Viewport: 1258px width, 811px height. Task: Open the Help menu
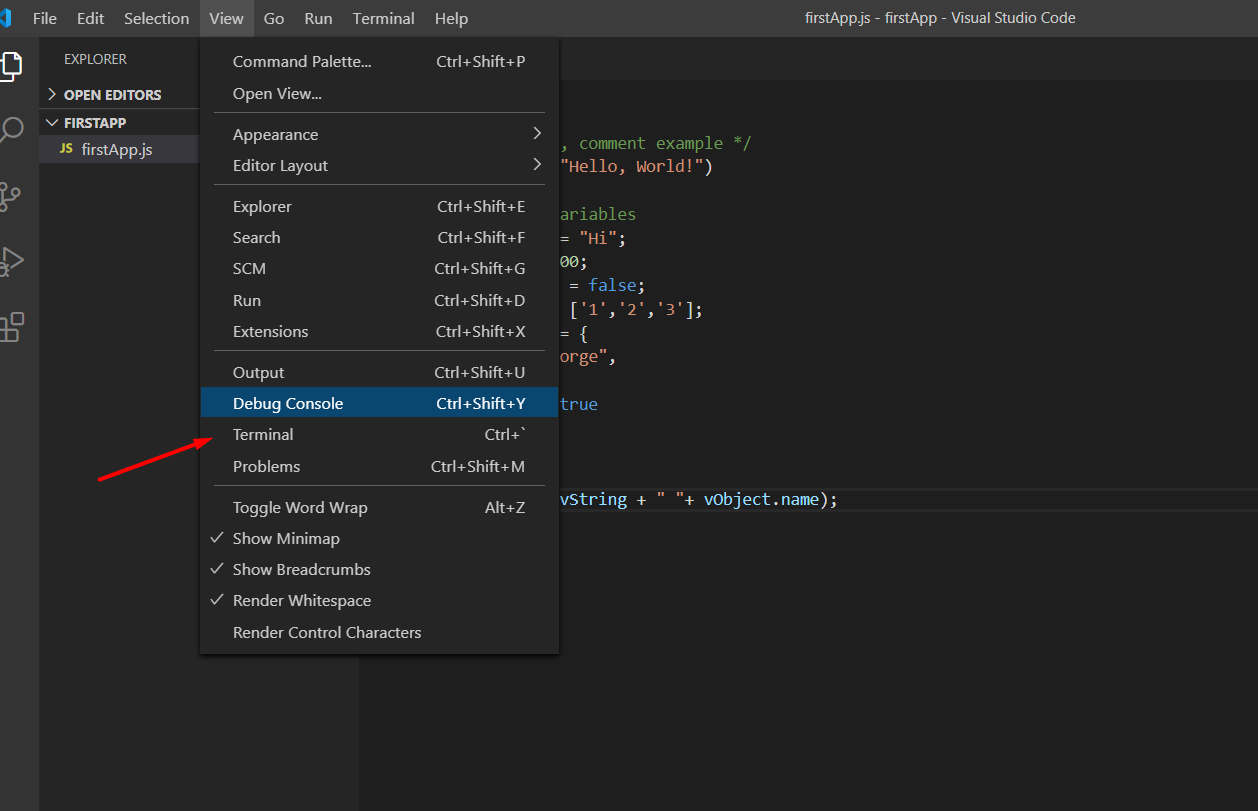coord(451,18)
